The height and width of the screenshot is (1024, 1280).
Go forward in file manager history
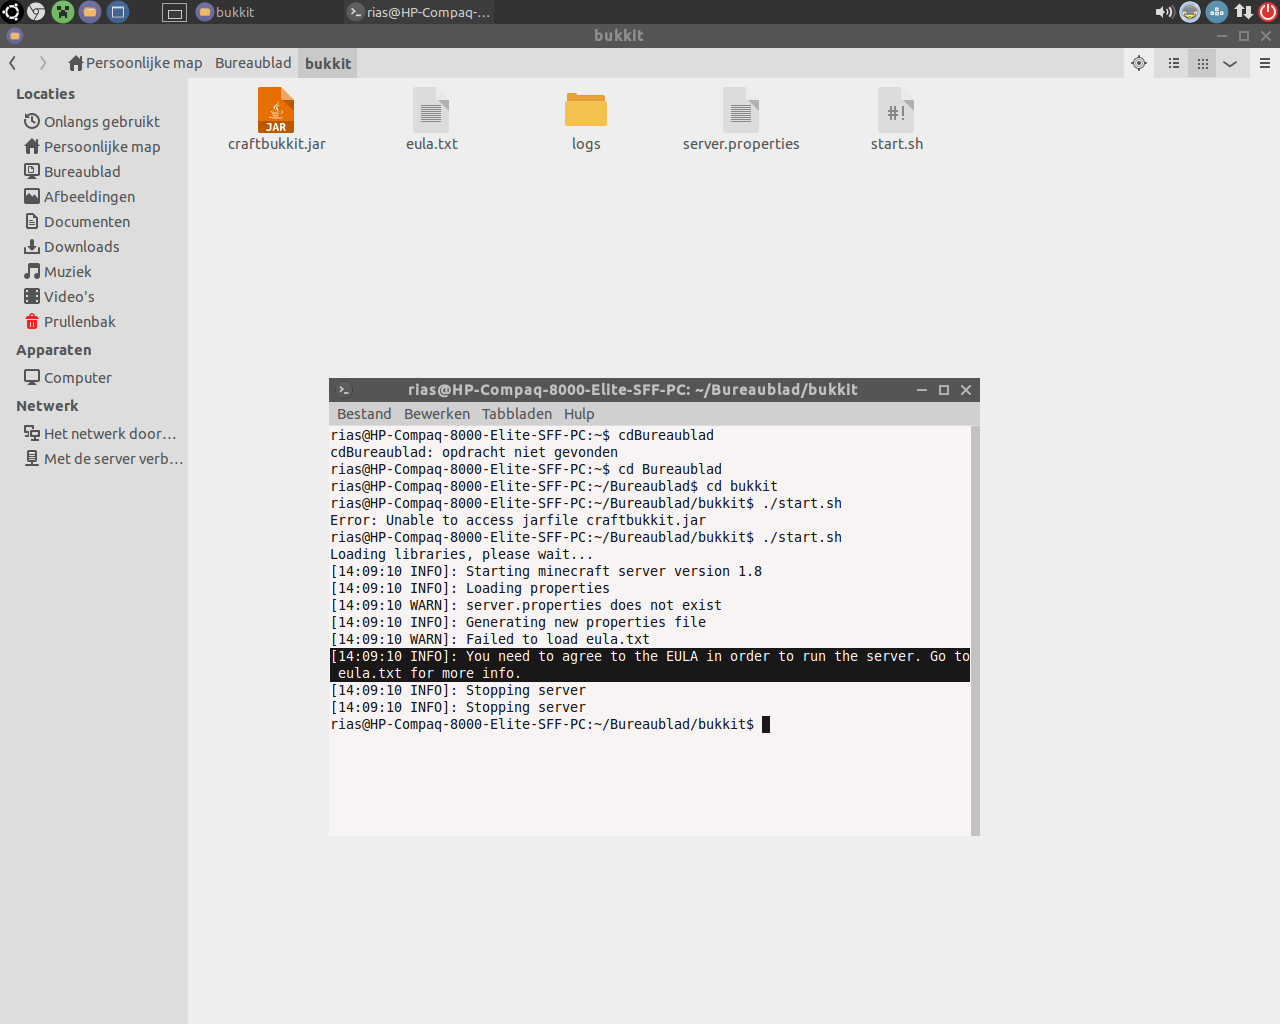(43, 63)
